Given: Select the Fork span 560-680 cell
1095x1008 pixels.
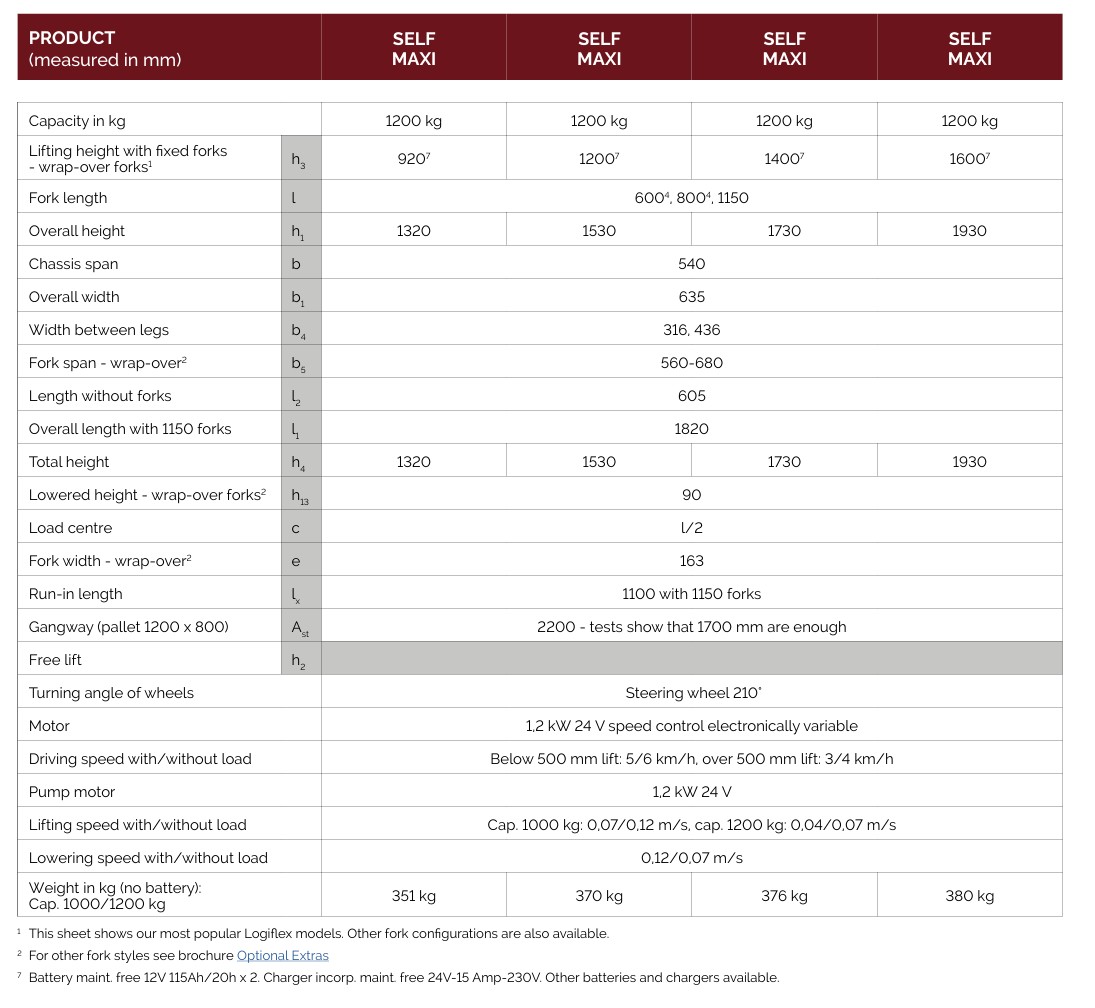Looking at the screenshot, I should click(x=691, y=363).
